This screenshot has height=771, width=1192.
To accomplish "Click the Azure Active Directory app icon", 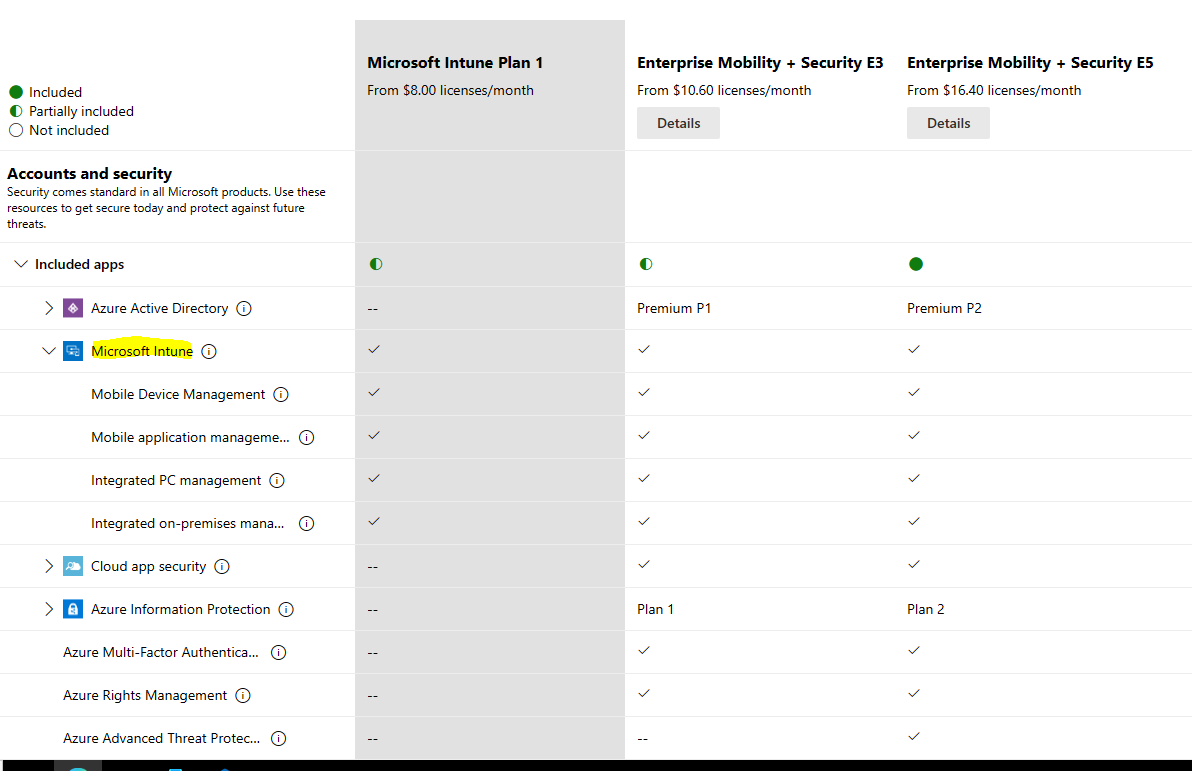I will [x=72, y=308].
